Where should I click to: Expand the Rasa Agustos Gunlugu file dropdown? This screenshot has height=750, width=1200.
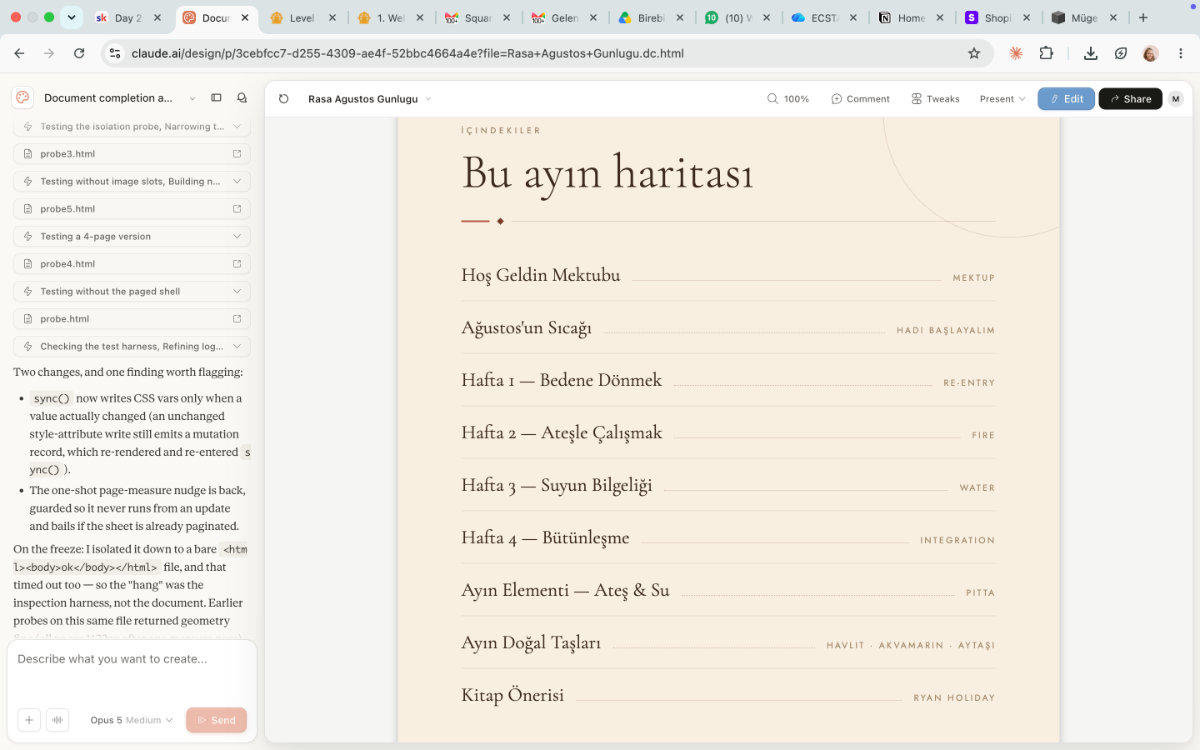coord(428,99)
